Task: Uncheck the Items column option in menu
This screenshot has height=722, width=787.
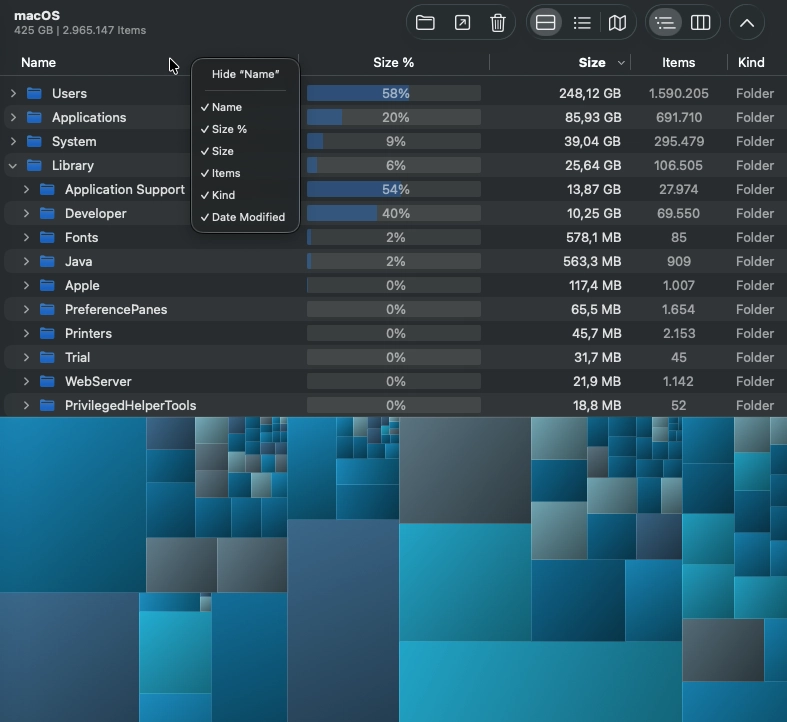Action: click(x=245, y=173)
